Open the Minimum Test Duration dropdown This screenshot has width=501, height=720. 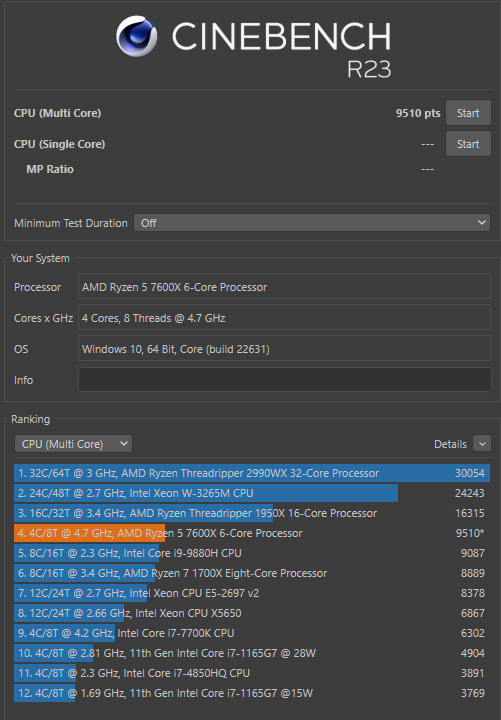click(312, 223)
